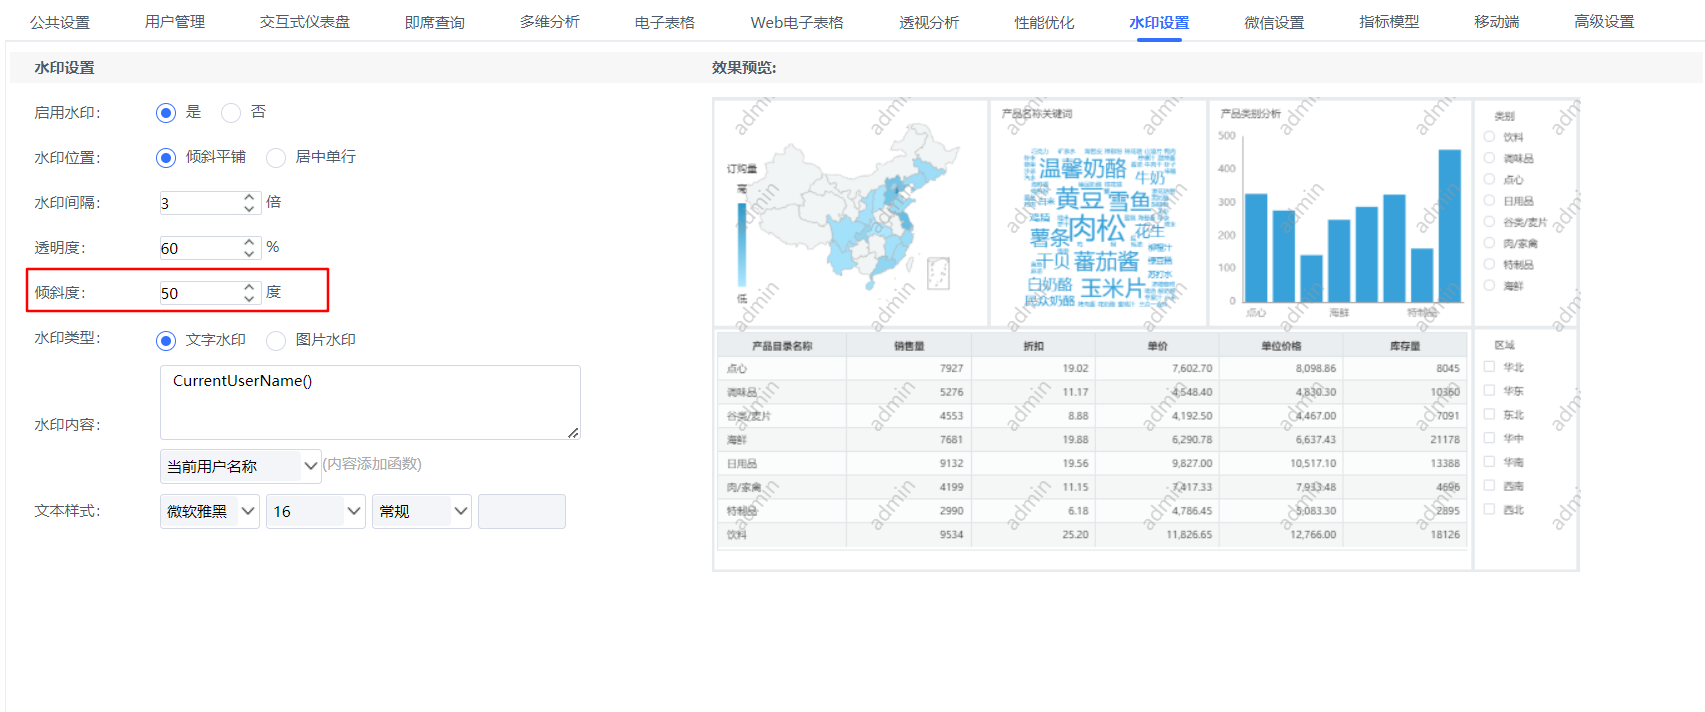
Task: Click the (内容添加函数) hint text
Action: click(x=372, y=464)
